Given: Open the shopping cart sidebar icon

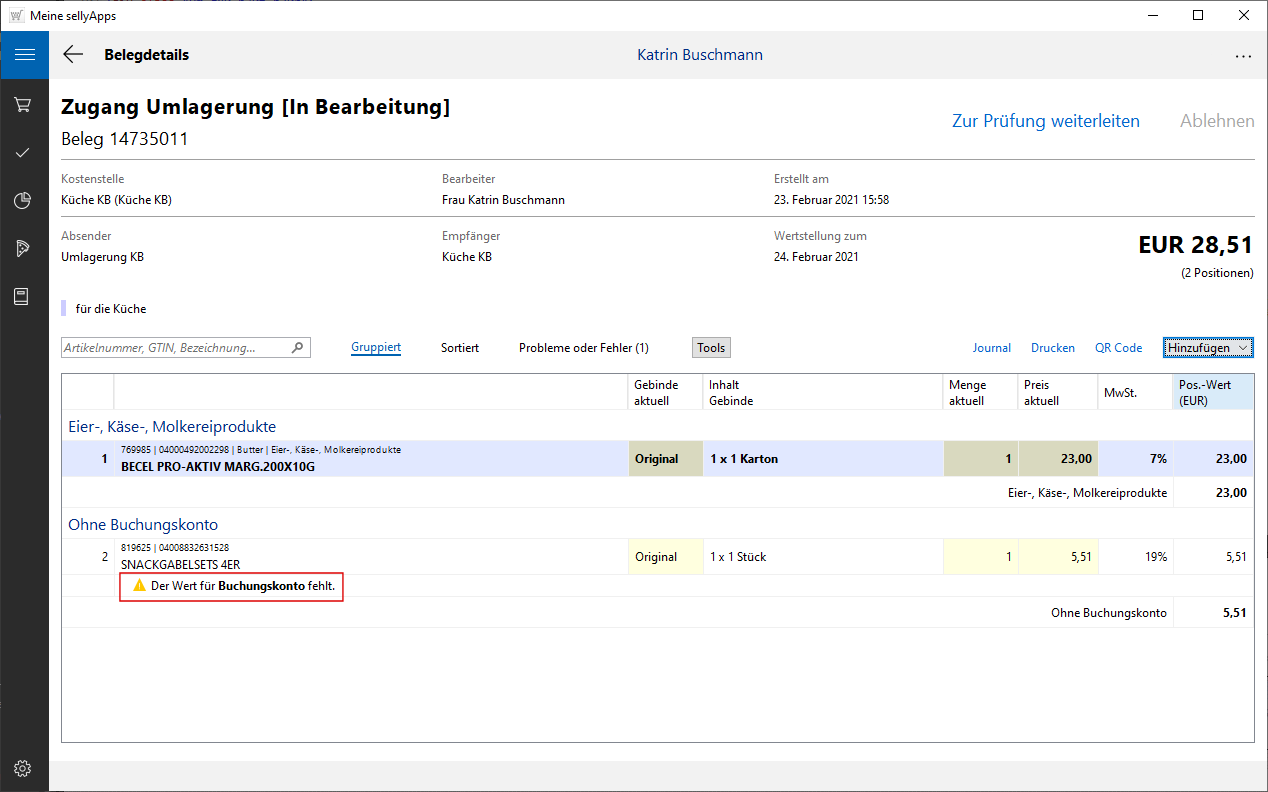Looking at the screenshot, I should coord(24,104).
